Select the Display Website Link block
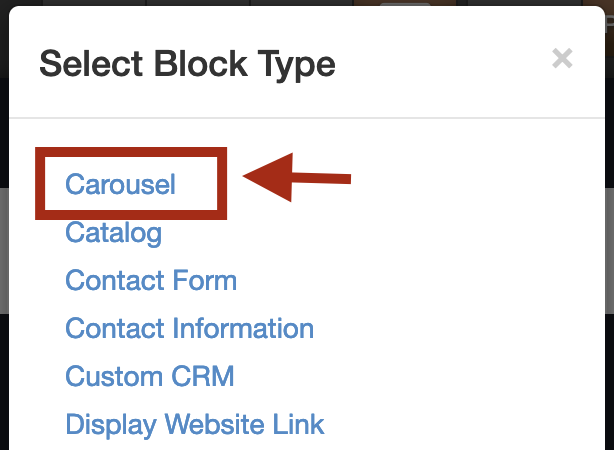Viewport: 614px width, 450px height. click(x=195, y=425)
